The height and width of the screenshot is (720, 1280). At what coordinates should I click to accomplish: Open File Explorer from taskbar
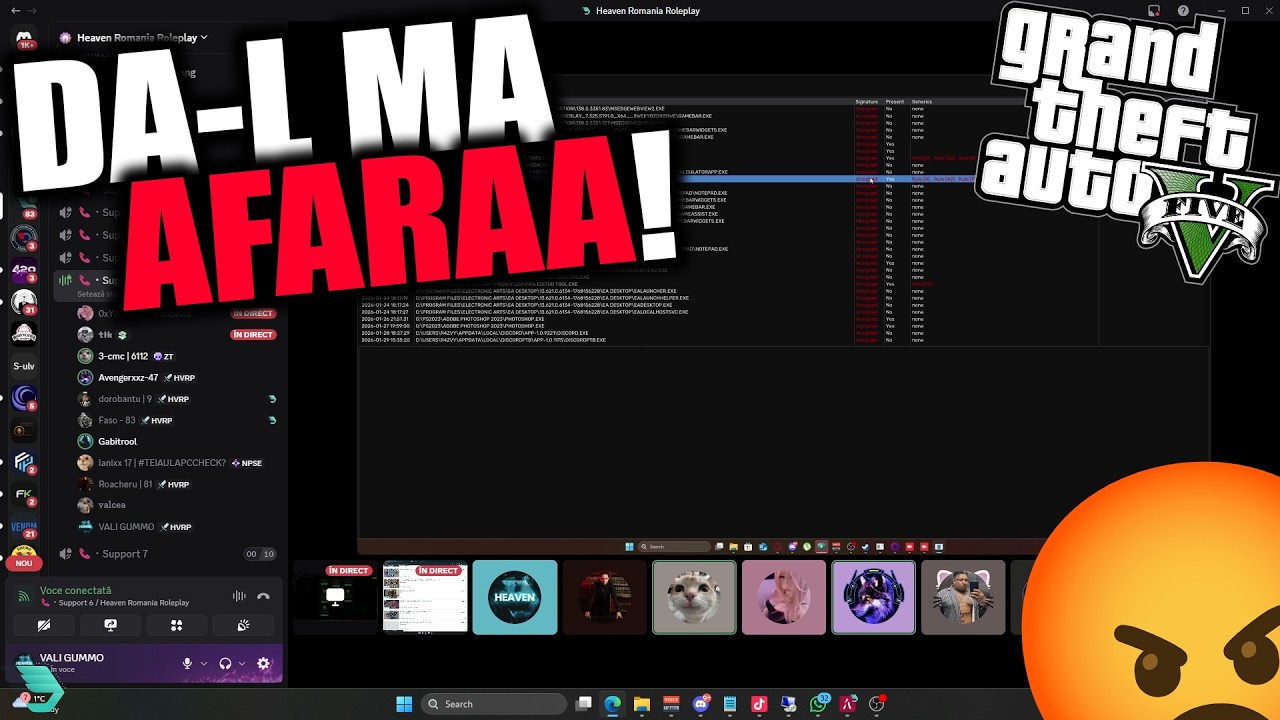(x=642, y=704)
